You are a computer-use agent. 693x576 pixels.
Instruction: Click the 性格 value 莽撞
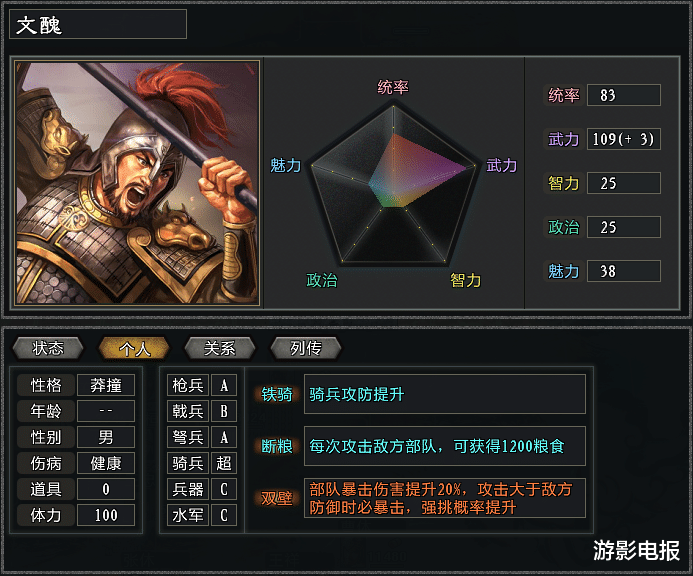[x=105, y=385]
